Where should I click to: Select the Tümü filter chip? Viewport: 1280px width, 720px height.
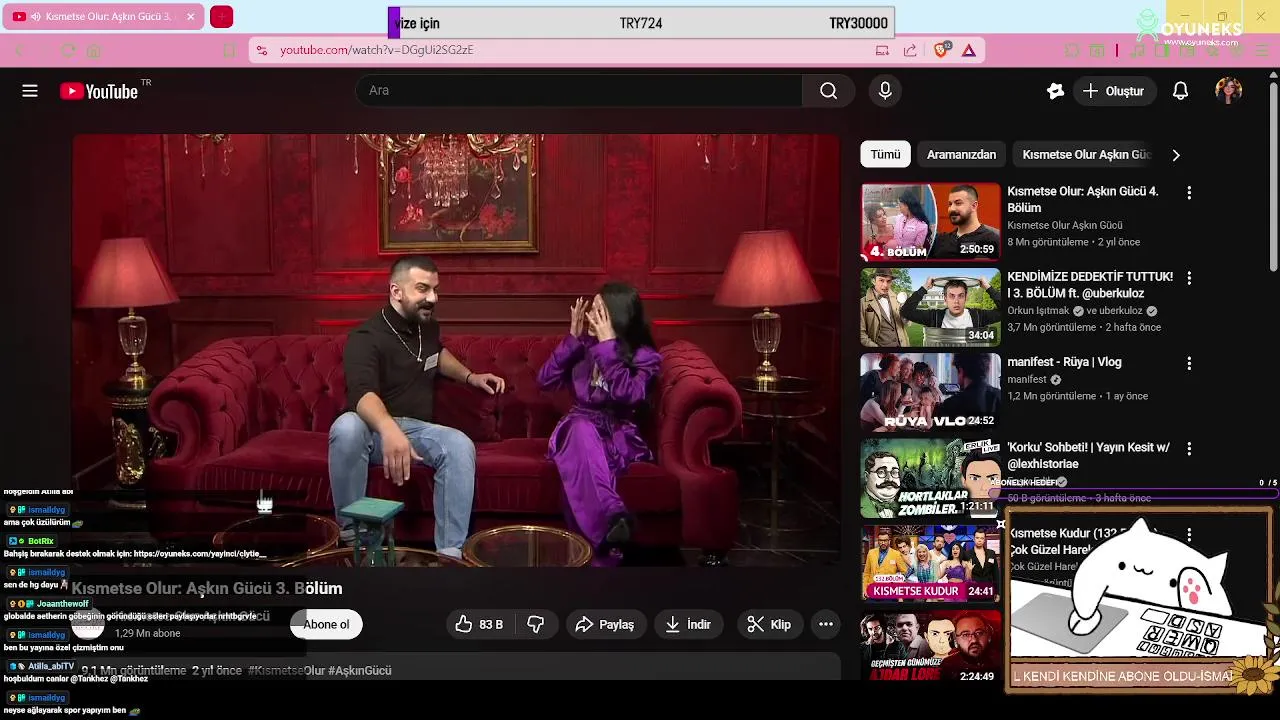tap(885, 154)
